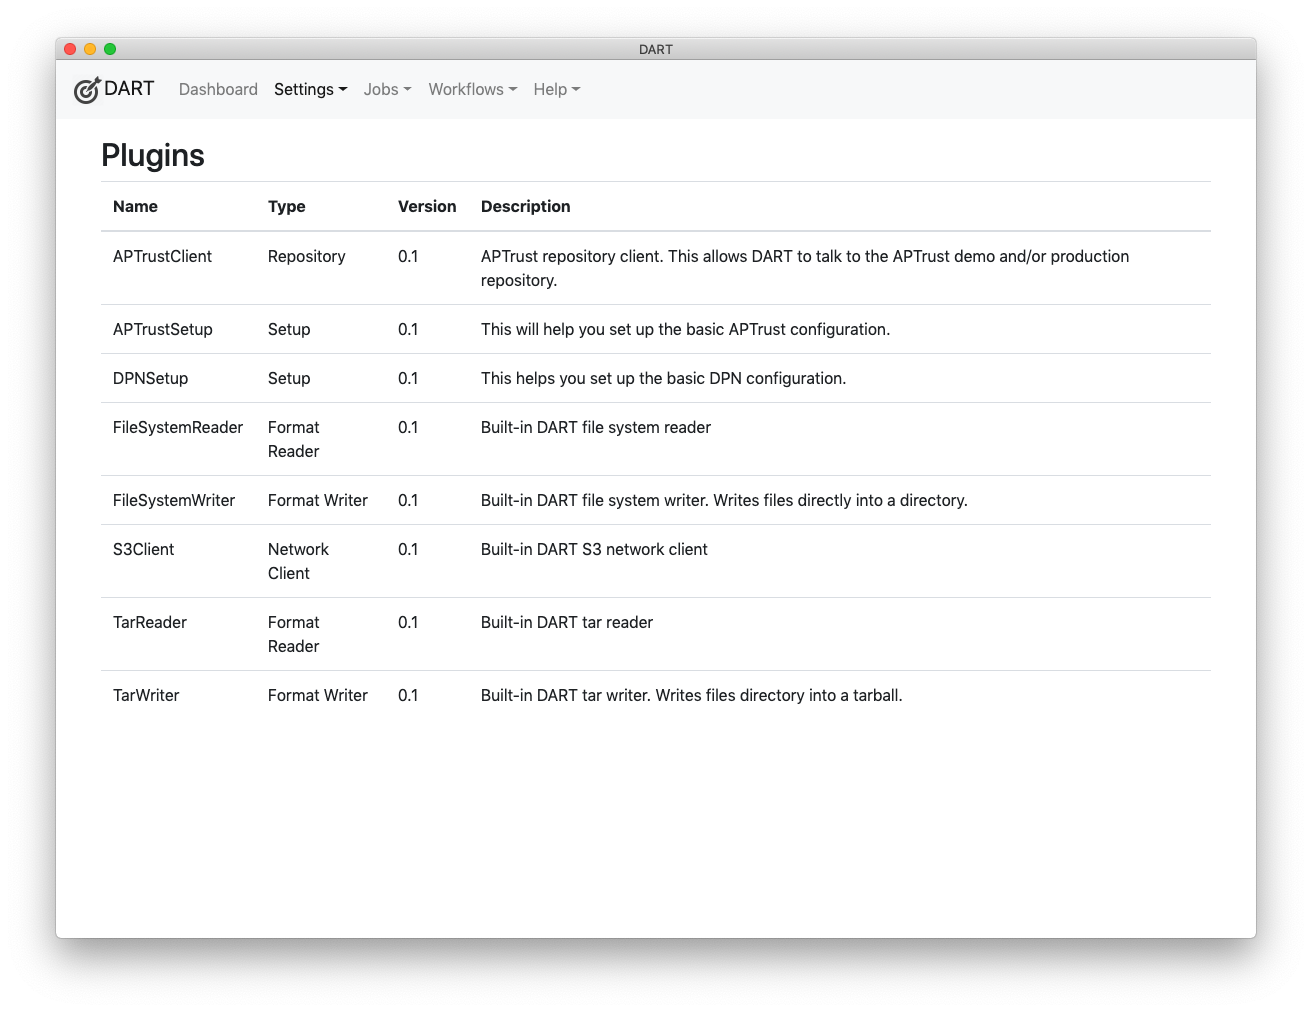Click the Type column header
This screenshot has width=1312, height=1012.
click(x=287, y=206)
